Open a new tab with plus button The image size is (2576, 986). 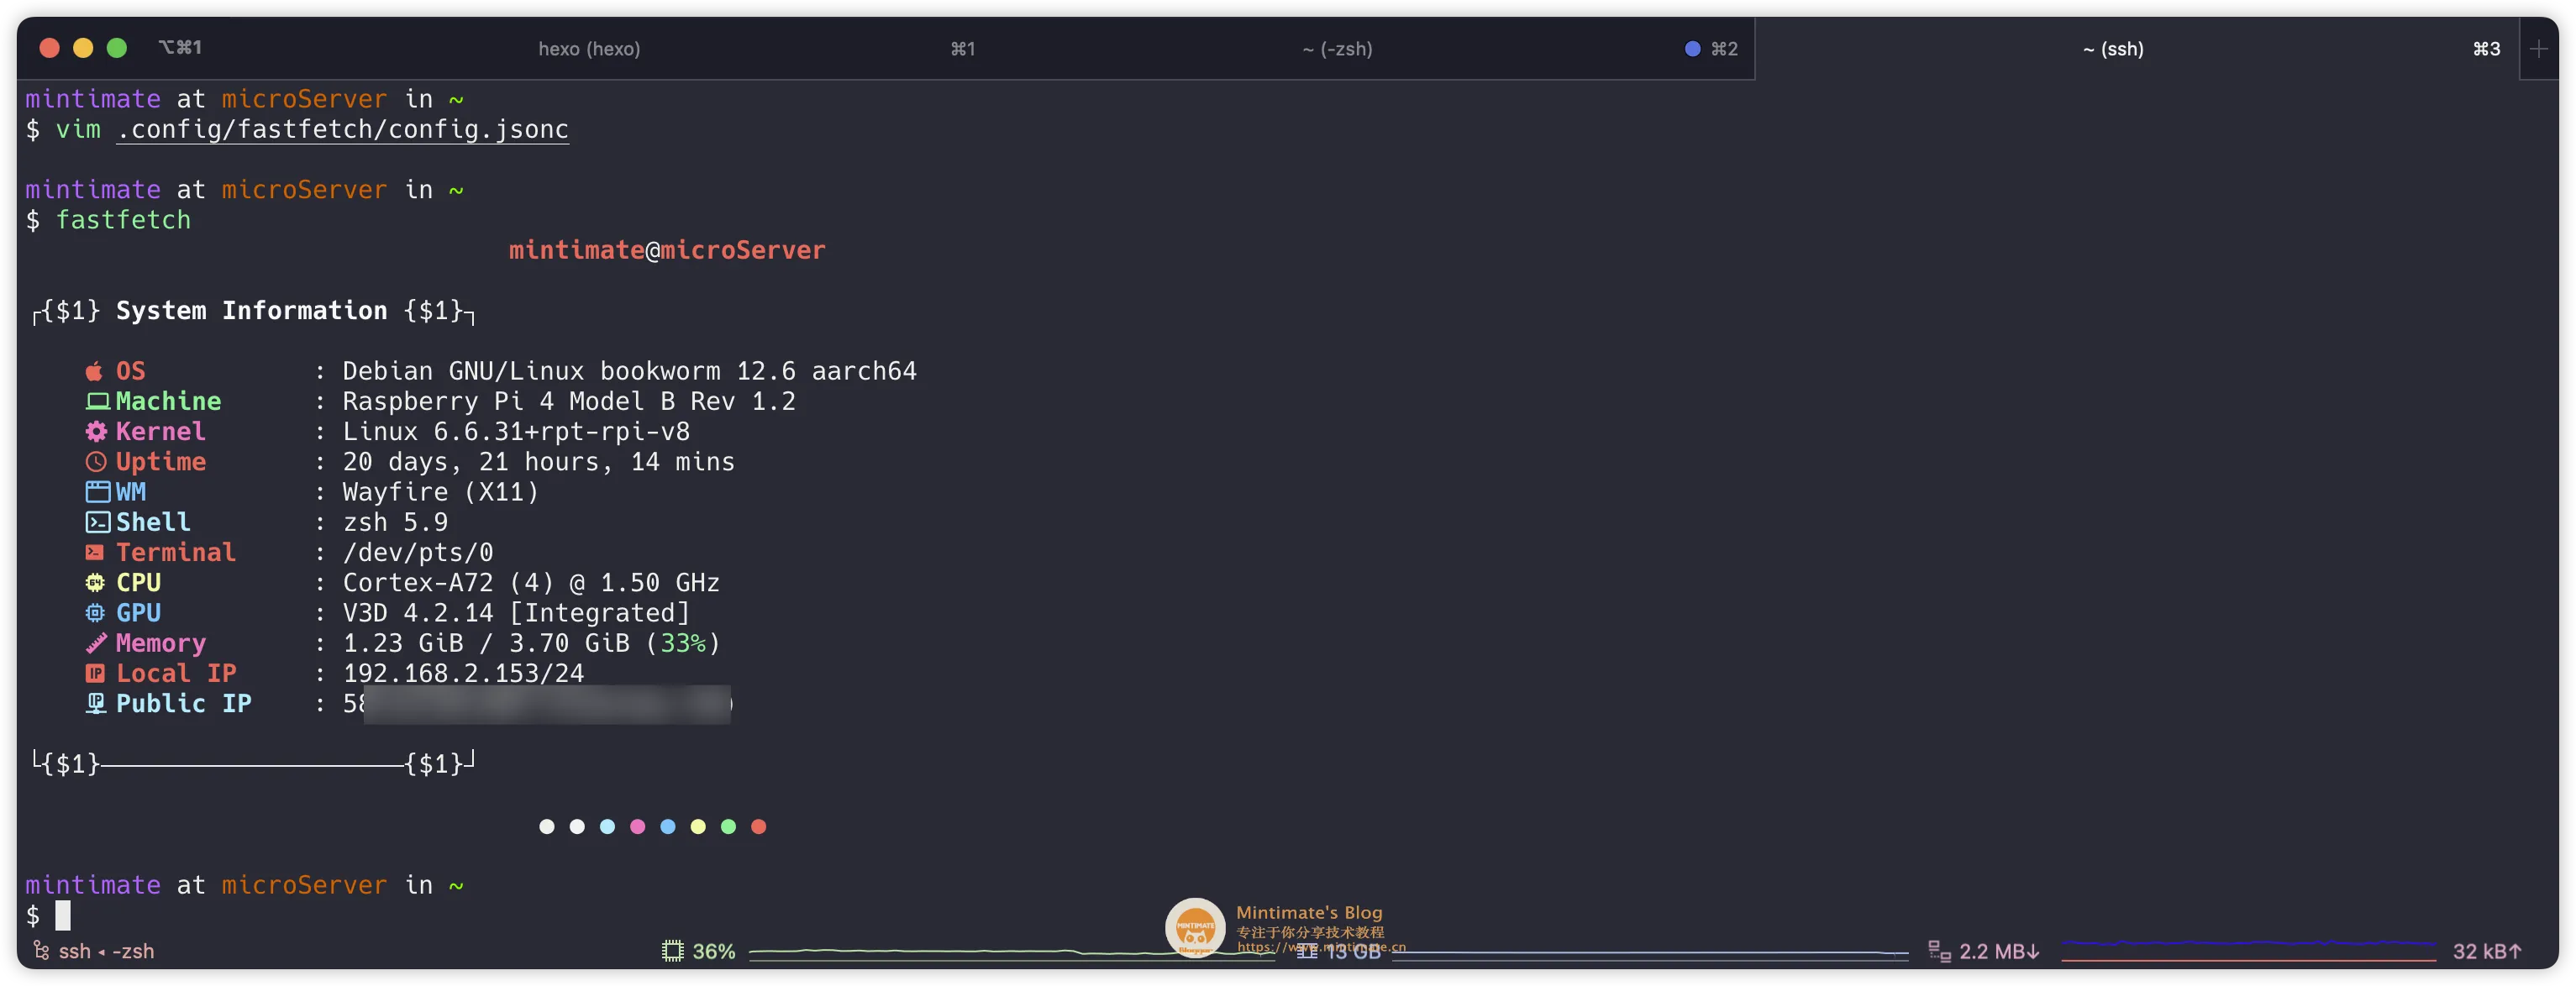[x=2538, y=48]
